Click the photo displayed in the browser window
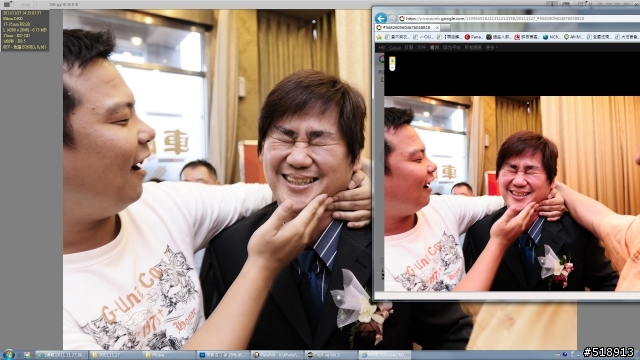The width and height of the screenshot is (640, 360). coord(512,193)
